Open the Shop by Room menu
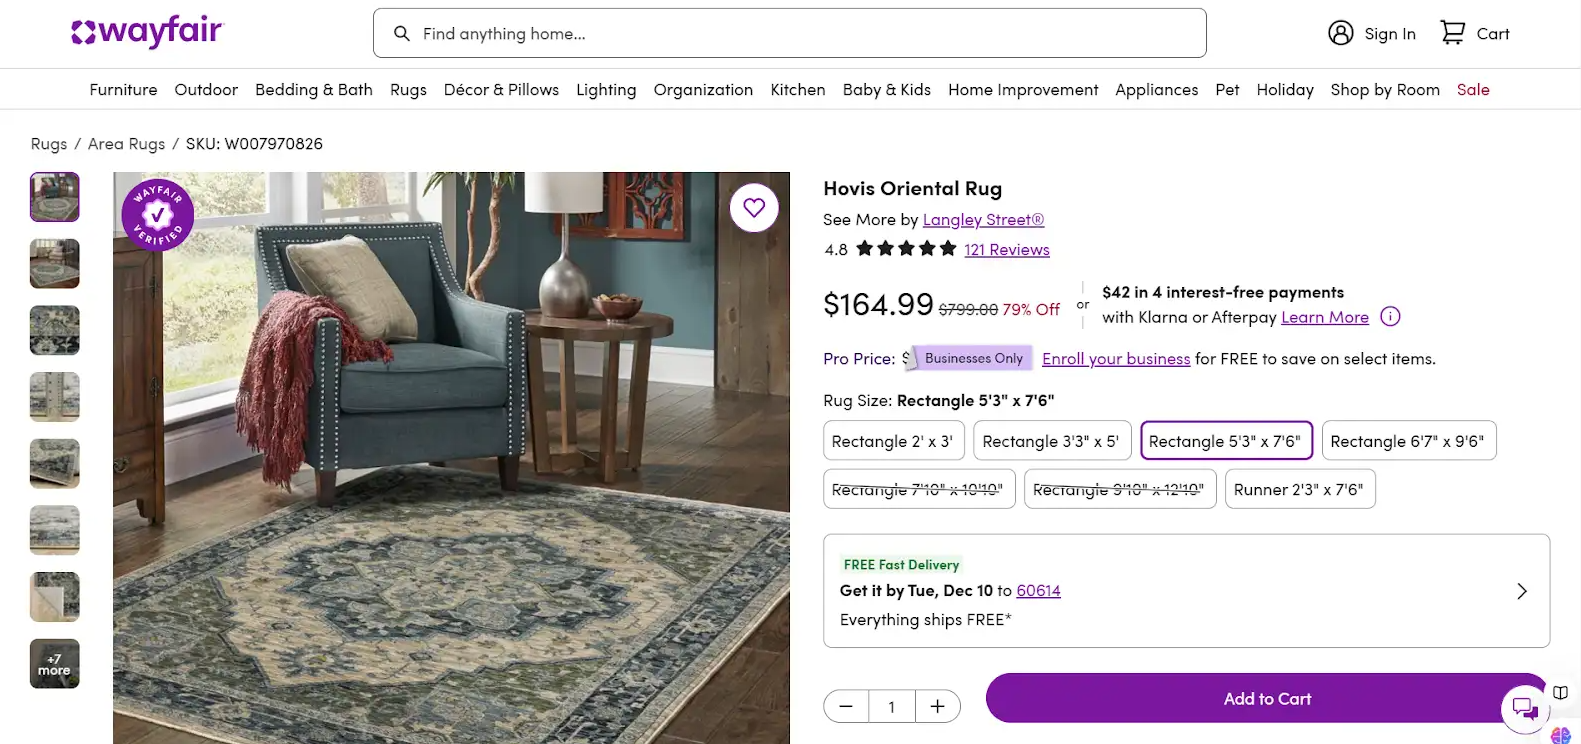The width and height of the screenshot is (1581, 744). (1385, 89)
